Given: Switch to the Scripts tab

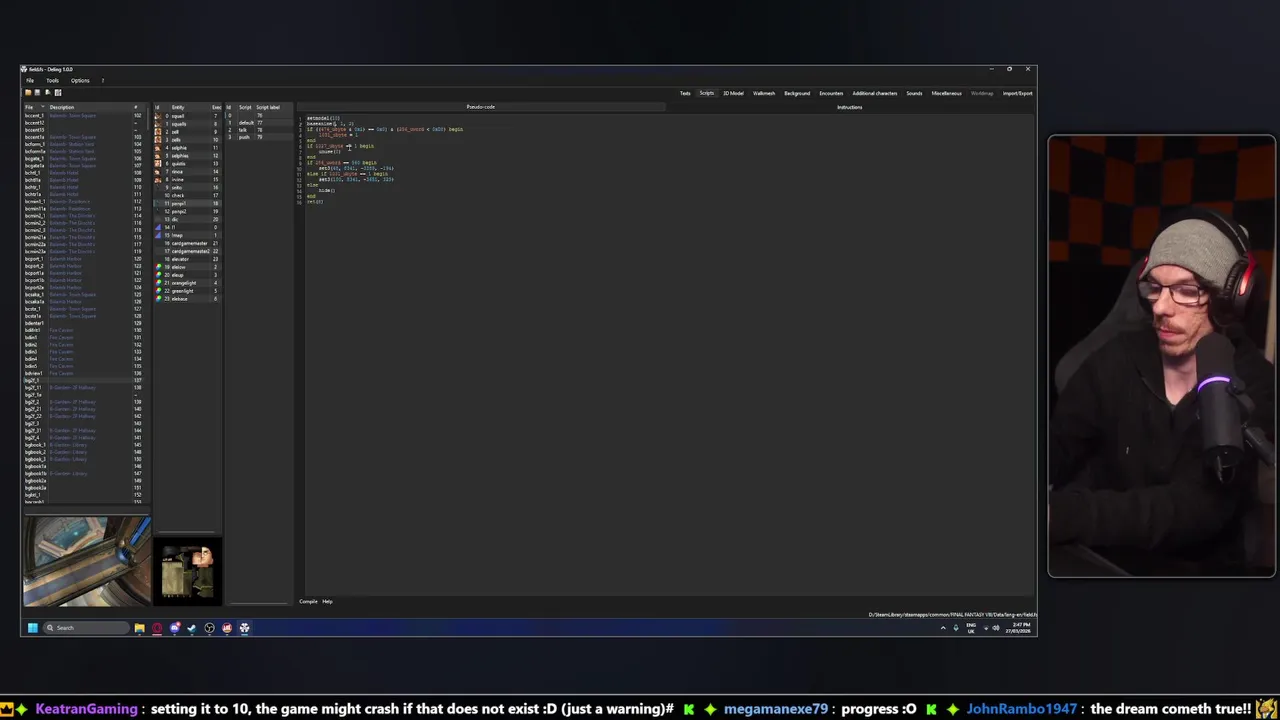Looking at the screenshot, I should (x=707, y=93).
